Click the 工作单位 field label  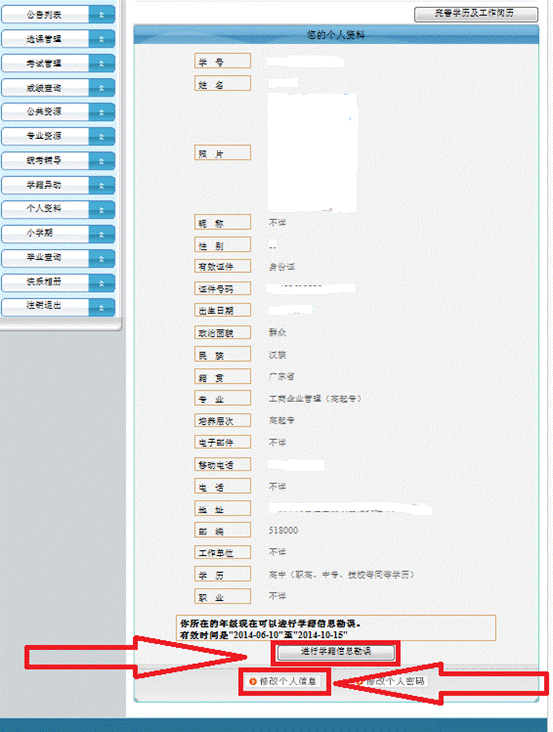click(x=223, y=552)
